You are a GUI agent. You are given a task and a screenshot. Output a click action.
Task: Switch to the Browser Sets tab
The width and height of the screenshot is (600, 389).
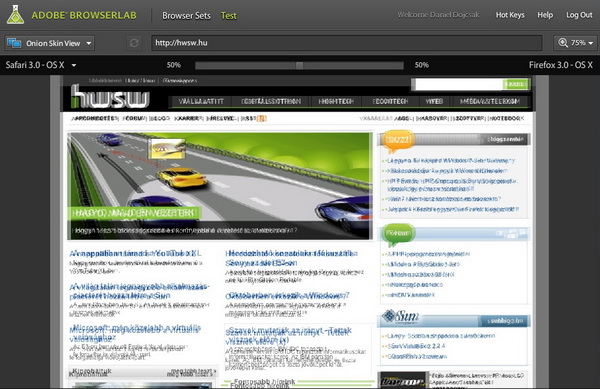pyautogui.click(x=186, y=16)
